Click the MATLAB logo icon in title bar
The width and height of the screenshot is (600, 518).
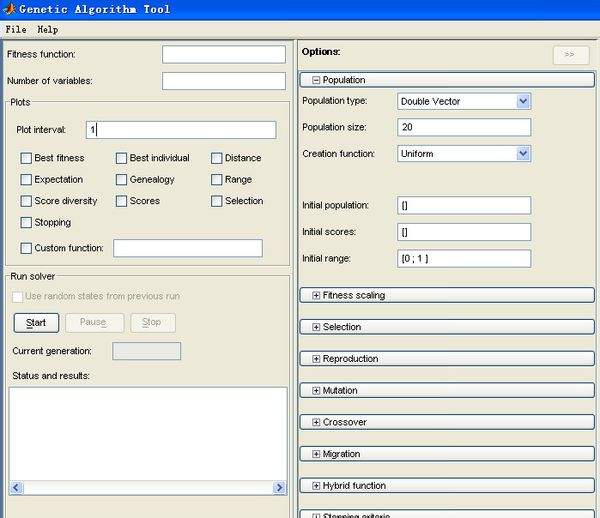click(8, 9)
